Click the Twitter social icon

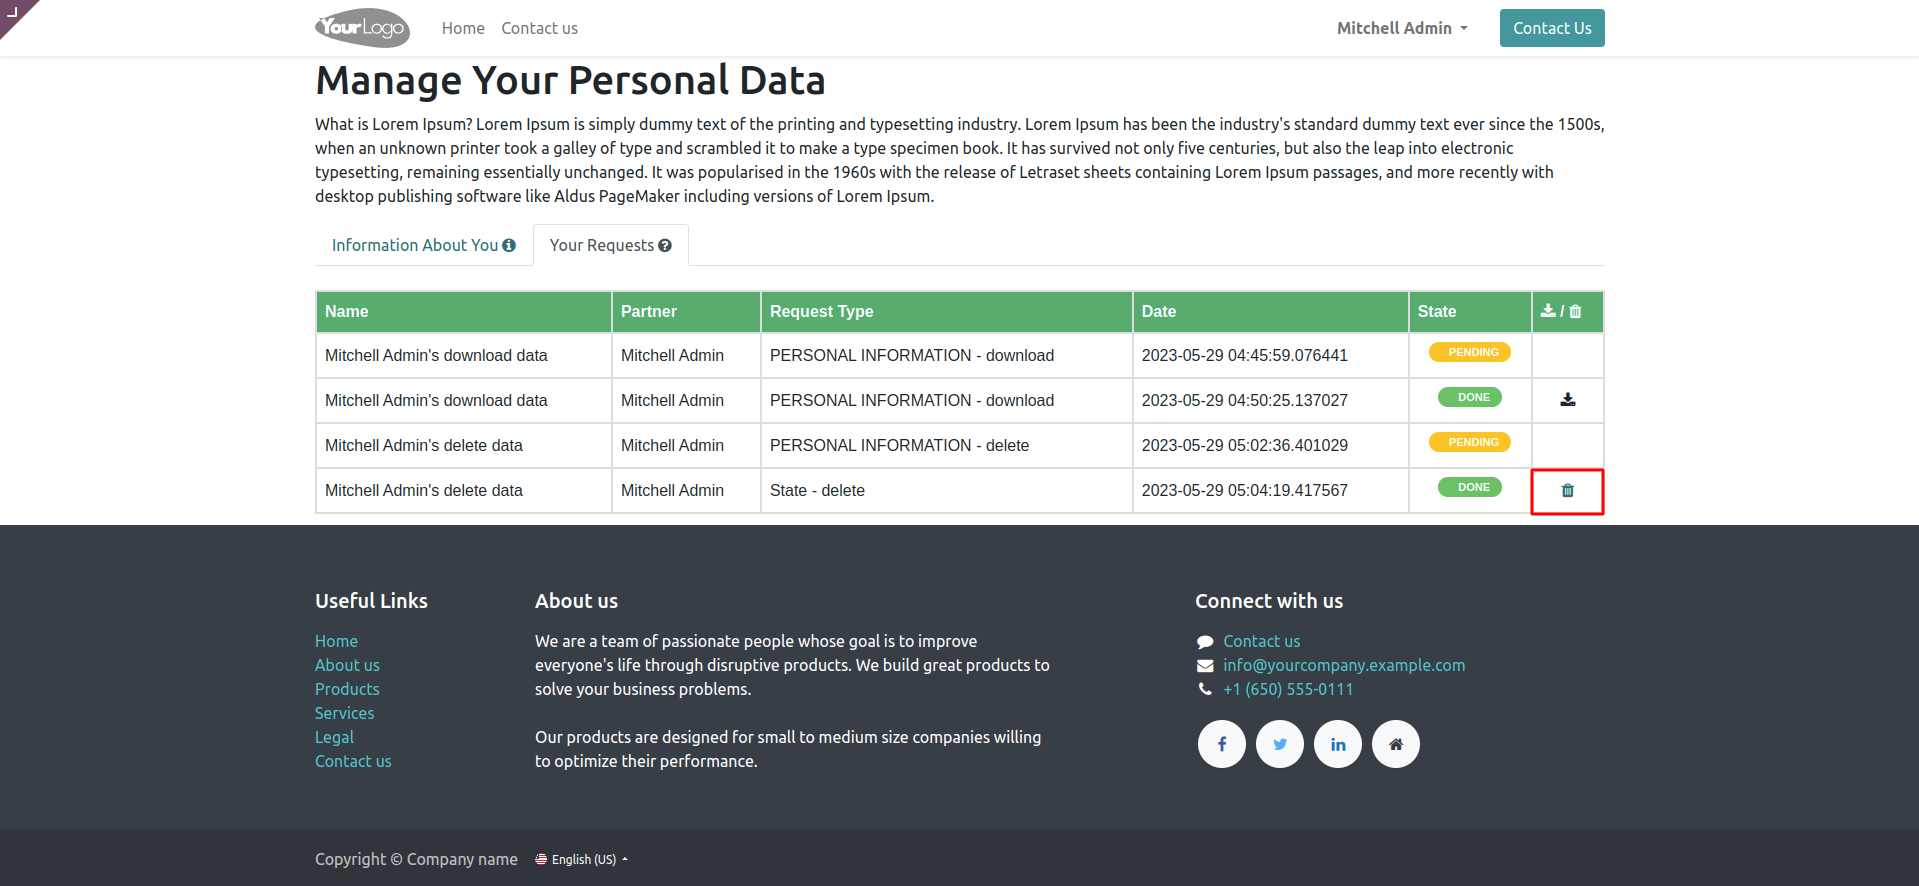point(1279,744)
